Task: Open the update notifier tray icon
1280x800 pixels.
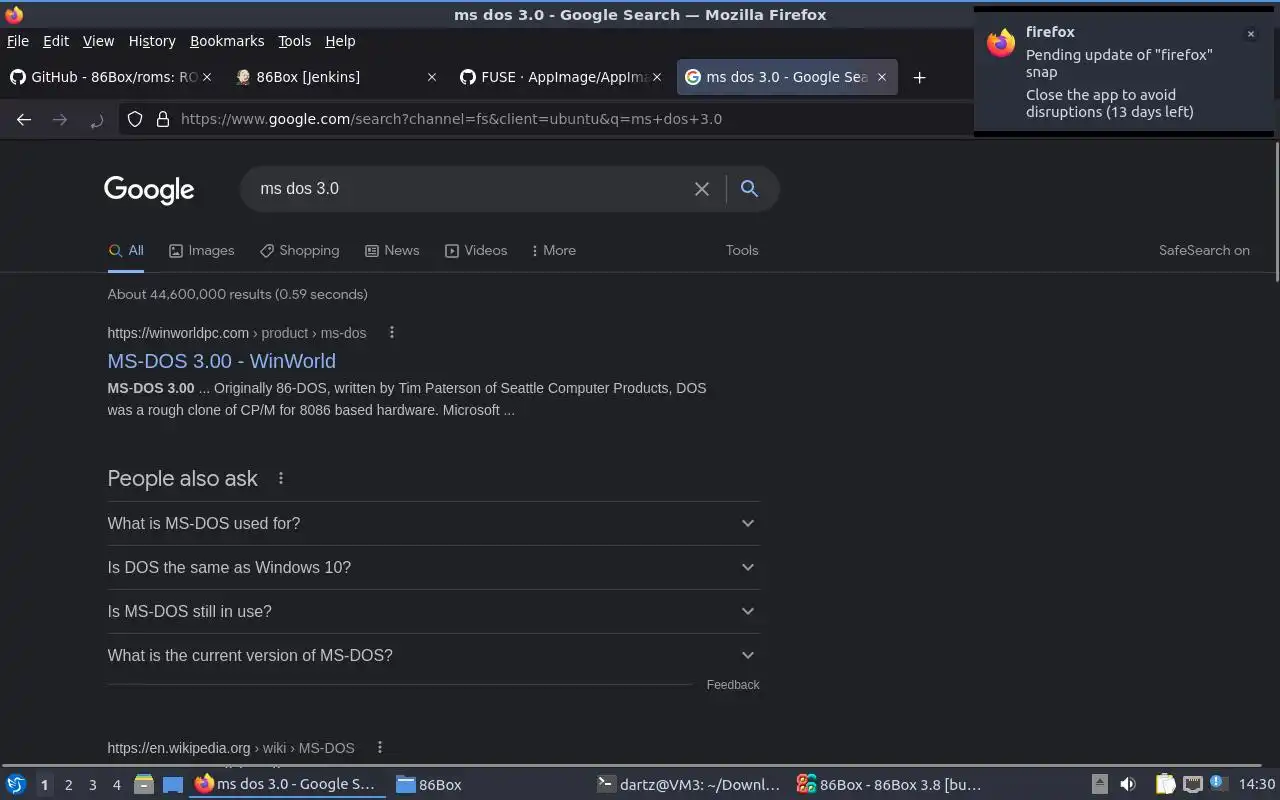Action: pos(1218,783)
